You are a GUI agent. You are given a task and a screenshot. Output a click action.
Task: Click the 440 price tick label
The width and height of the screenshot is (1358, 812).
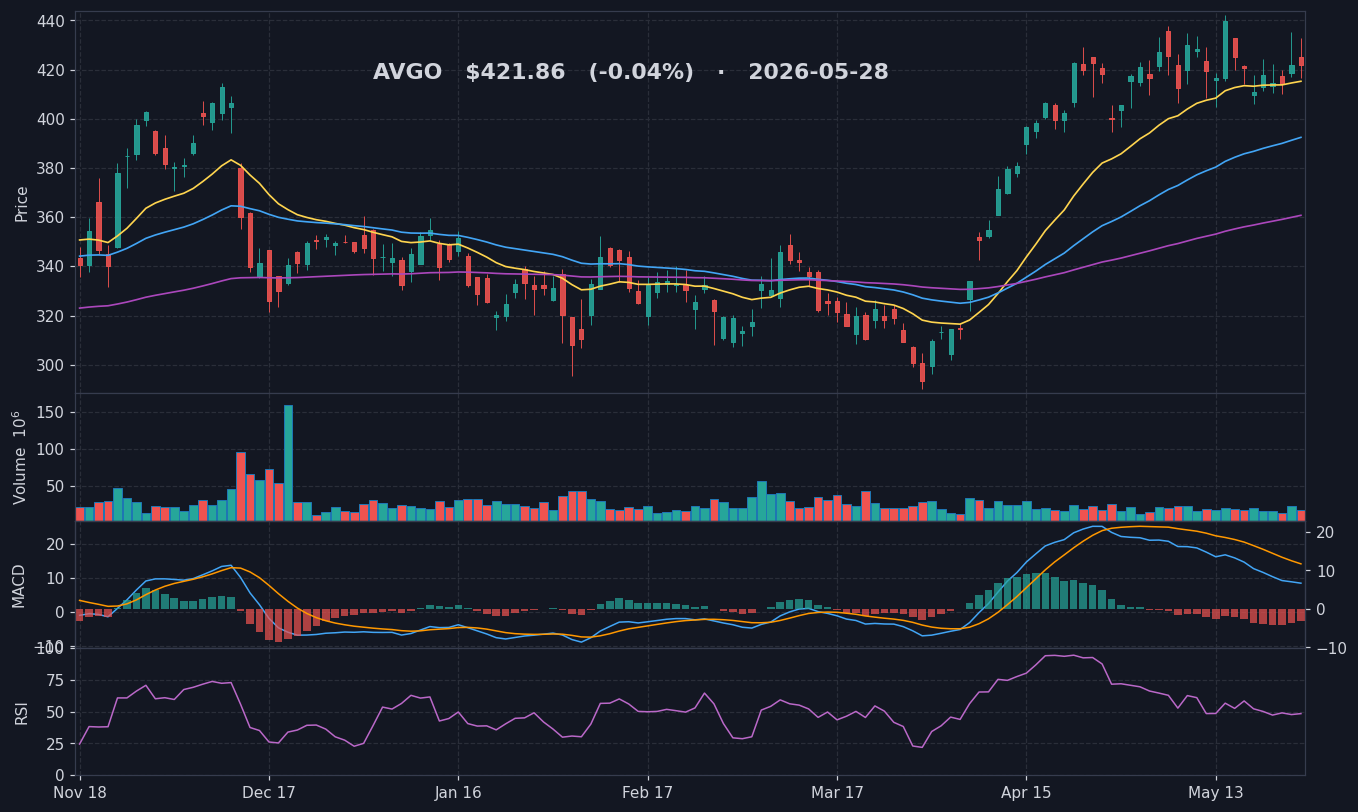[50, 21]
